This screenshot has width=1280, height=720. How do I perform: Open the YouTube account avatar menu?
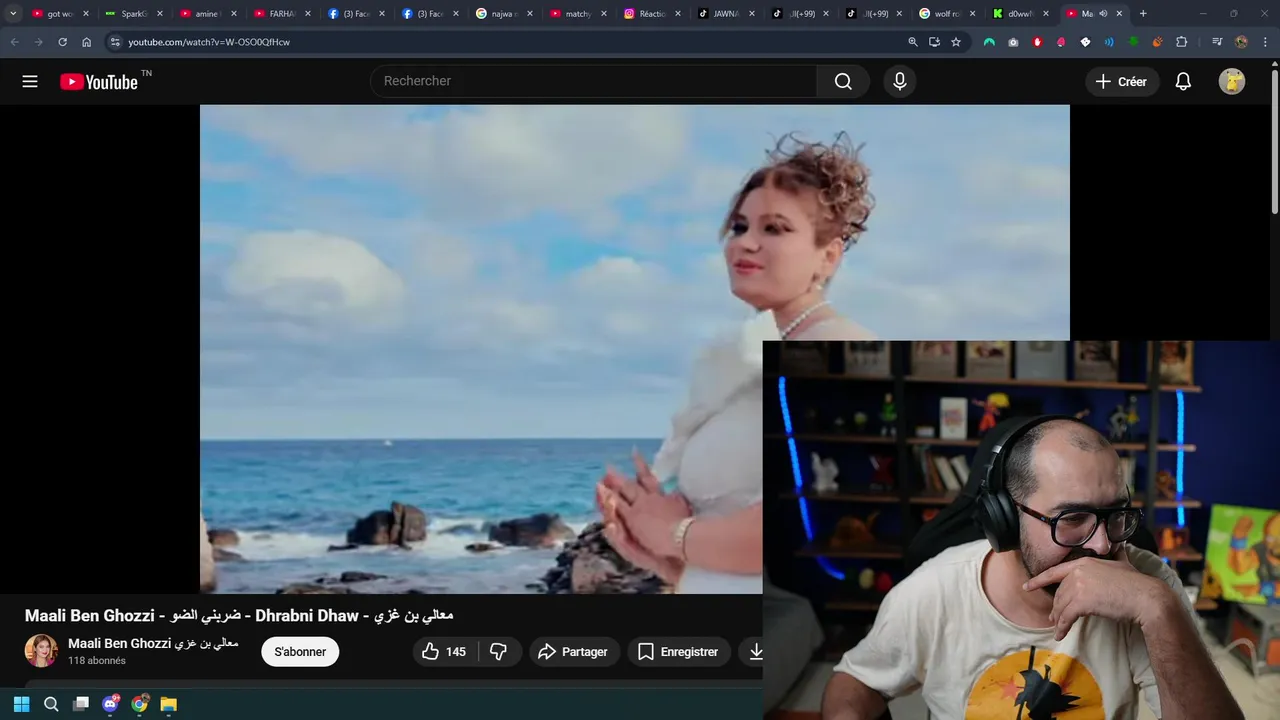(x=1232, y=82)
